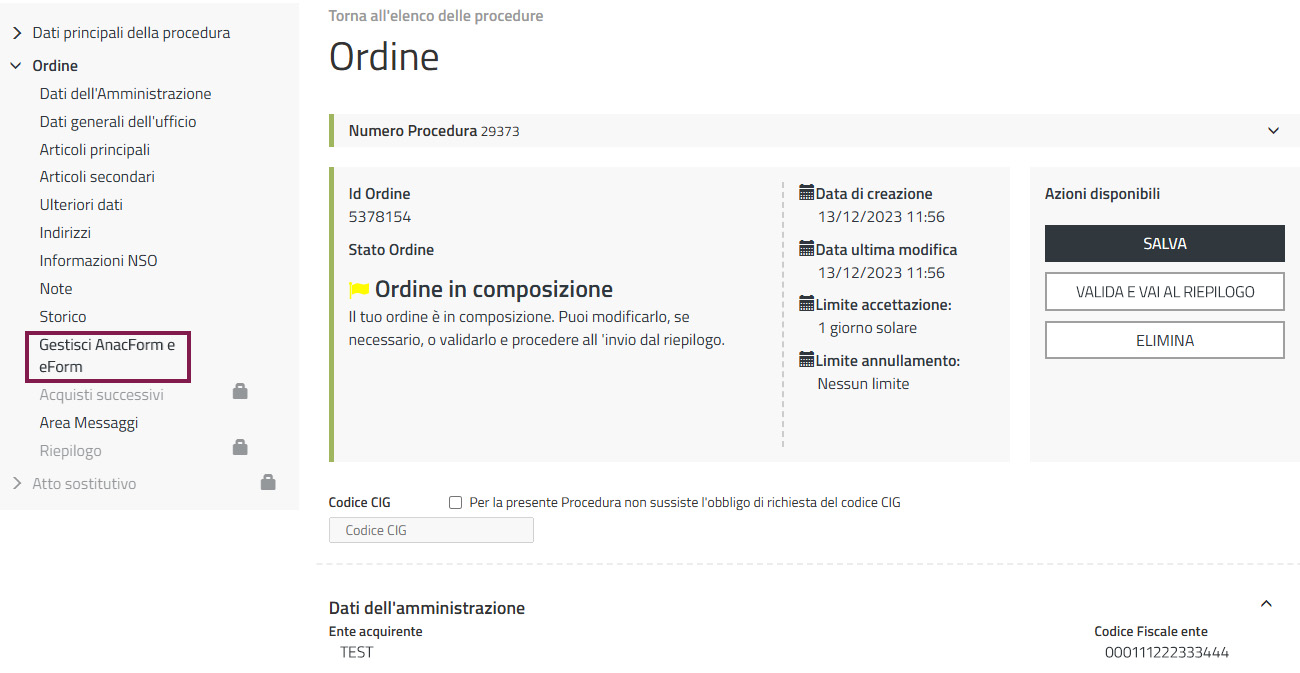
Task: Click calendar icon beside Limite annullamento
Action: click(x=807, y=360)
